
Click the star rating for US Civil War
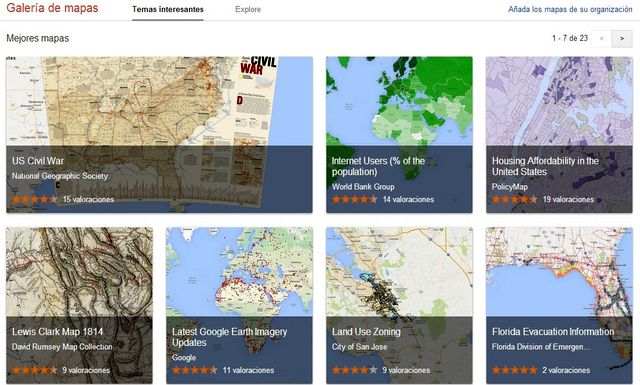tap(34, 200)
